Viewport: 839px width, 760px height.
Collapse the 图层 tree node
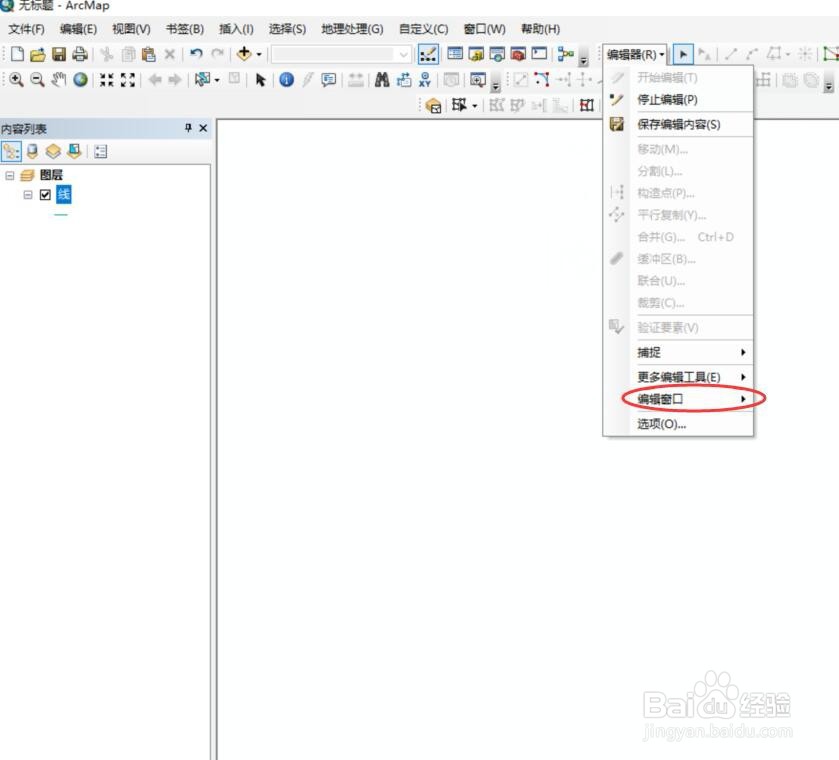(x=9, y=175)
